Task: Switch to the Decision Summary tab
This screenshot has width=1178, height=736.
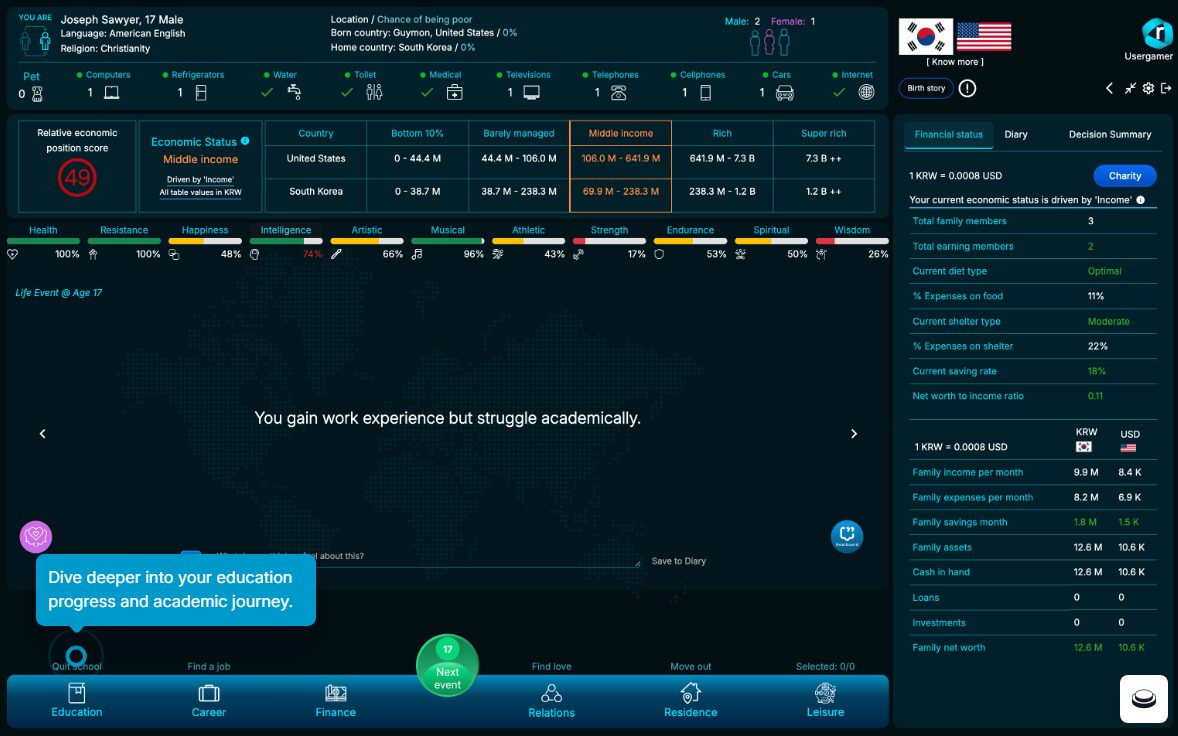Action: [x=1109, y=134]
